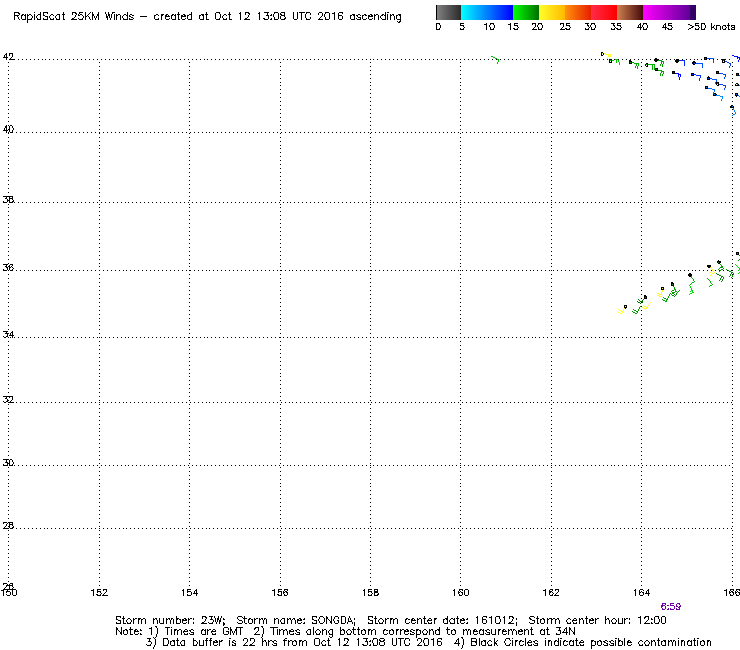The image size is (740, 650).
Task: Click the blue 10-15 knots legend segment
Action: (x=500, y=12)
